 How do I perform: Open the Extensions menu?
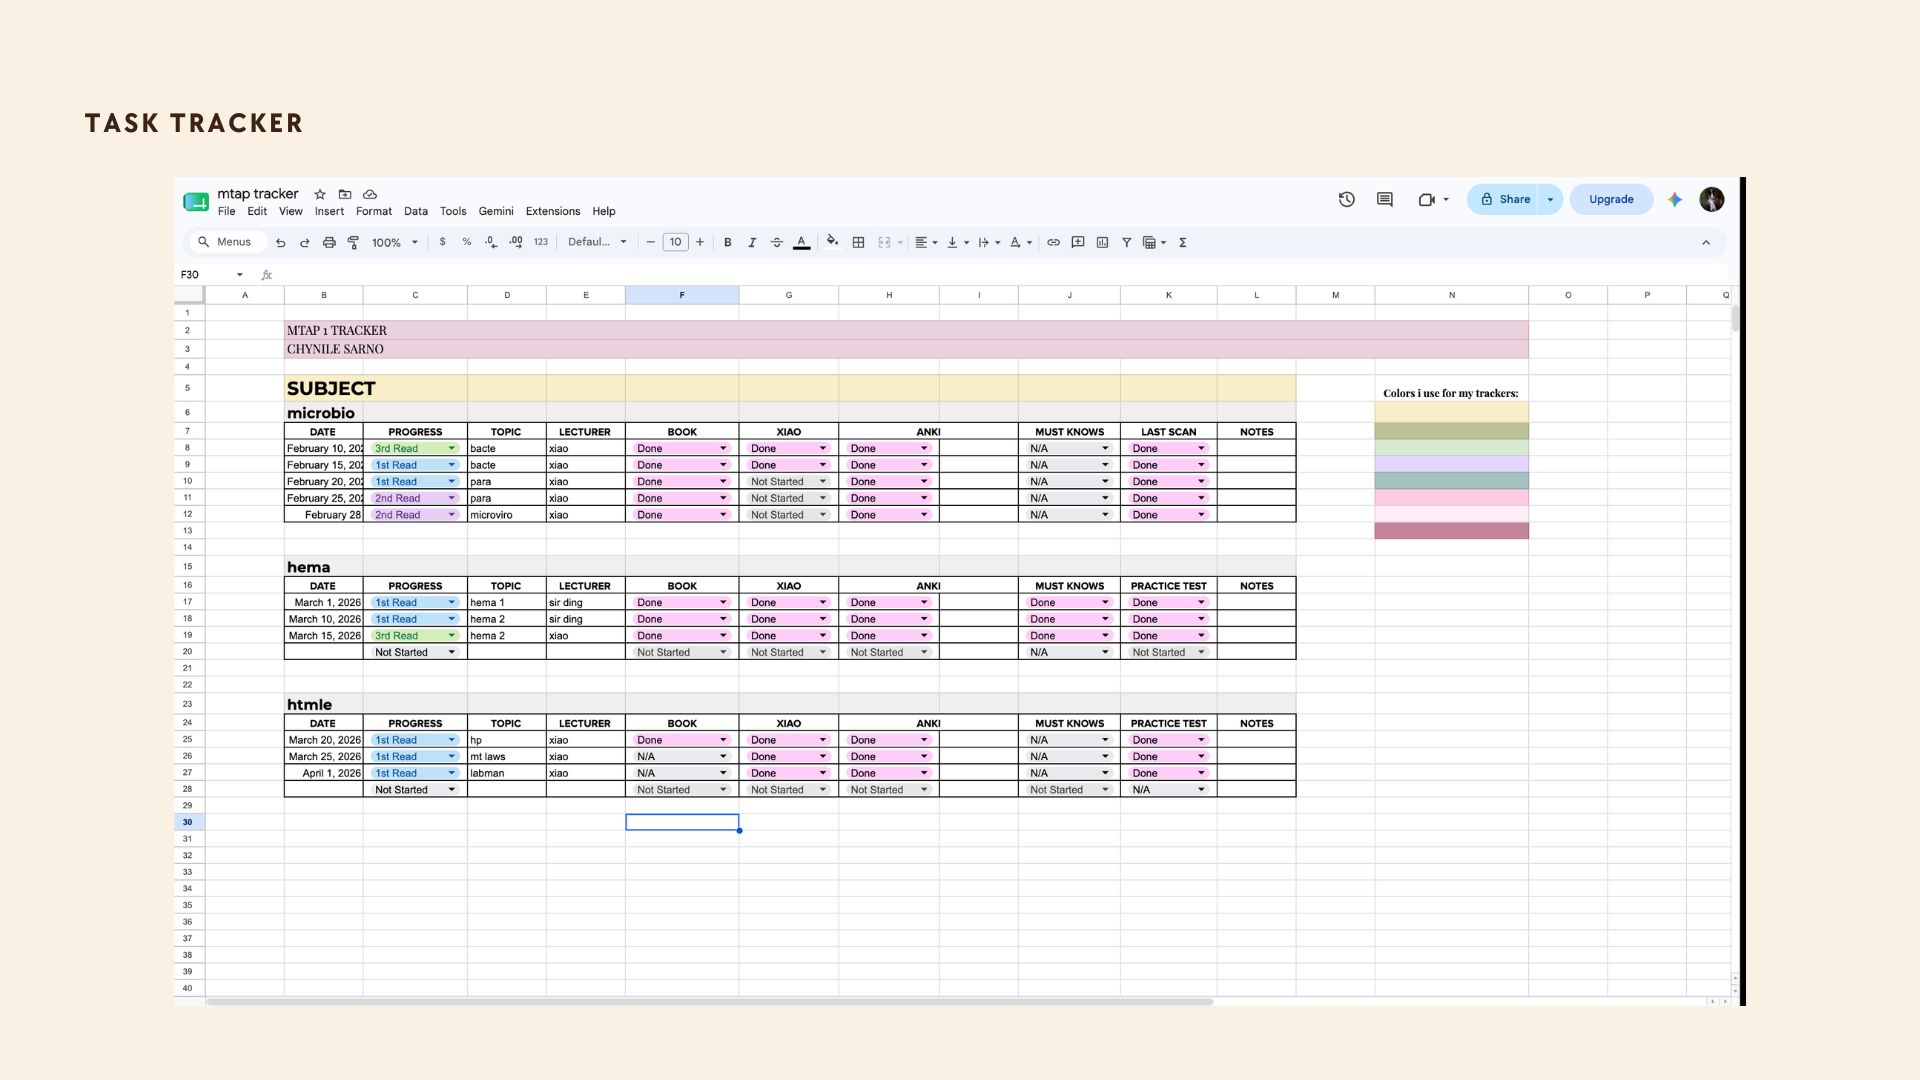(x=553, y=212)
